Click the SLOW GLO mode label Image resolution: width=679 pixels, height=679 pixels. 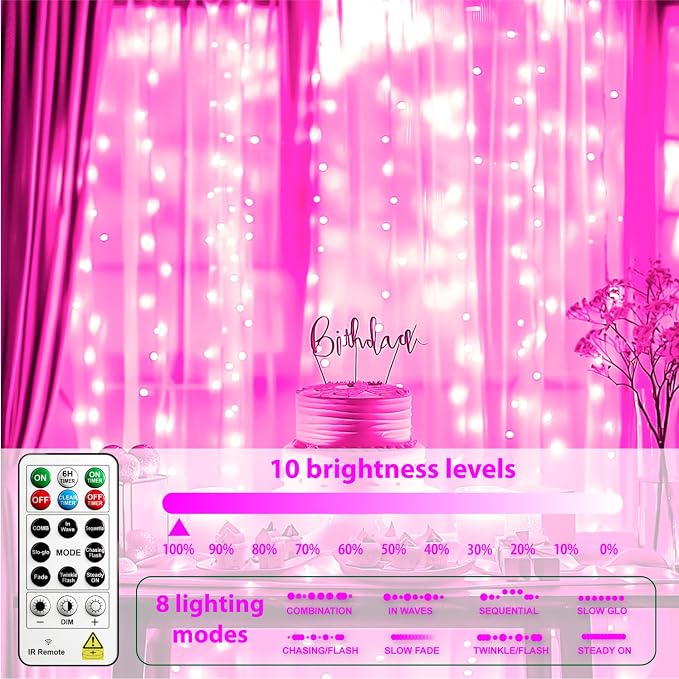tap(602, 611)
